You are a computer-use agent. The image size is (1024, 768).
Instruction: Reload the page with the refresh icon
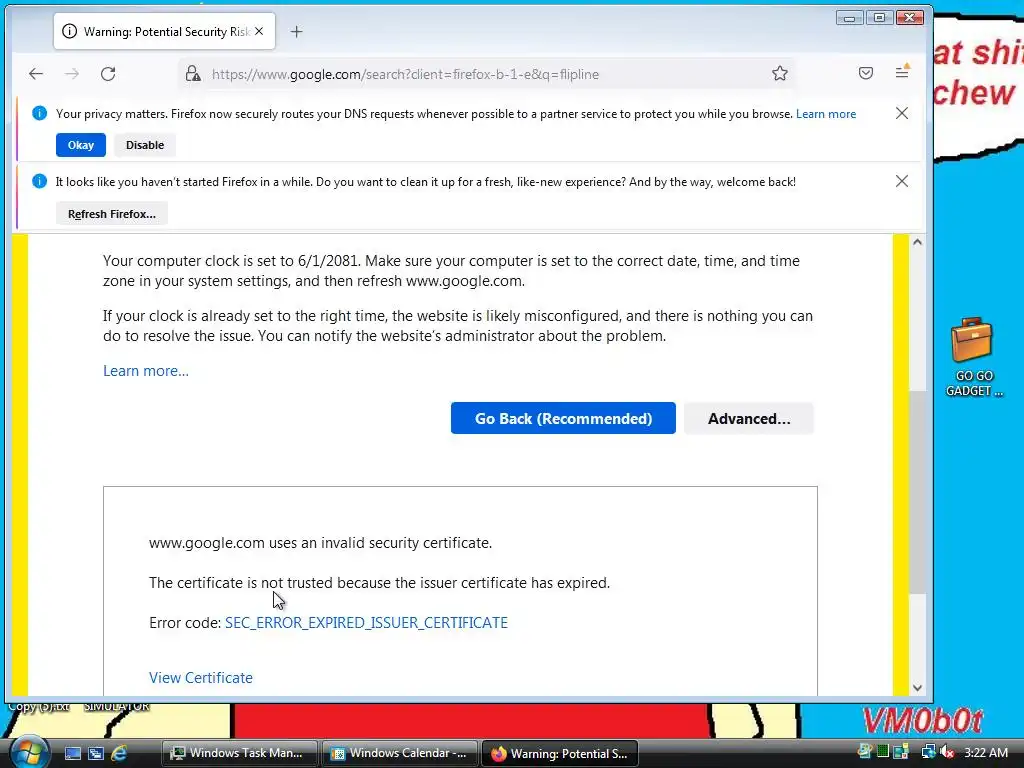[108, 74]
